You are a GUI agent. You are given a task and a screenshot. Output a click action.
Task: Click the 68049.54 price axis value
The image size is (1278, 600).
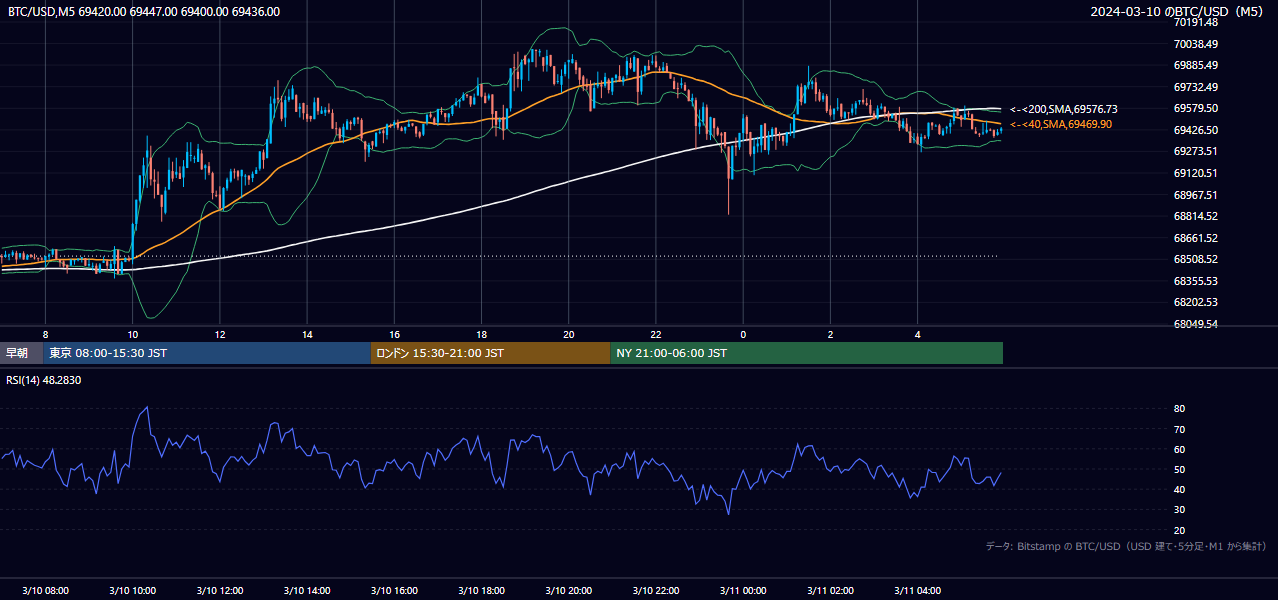(1196, 324)
